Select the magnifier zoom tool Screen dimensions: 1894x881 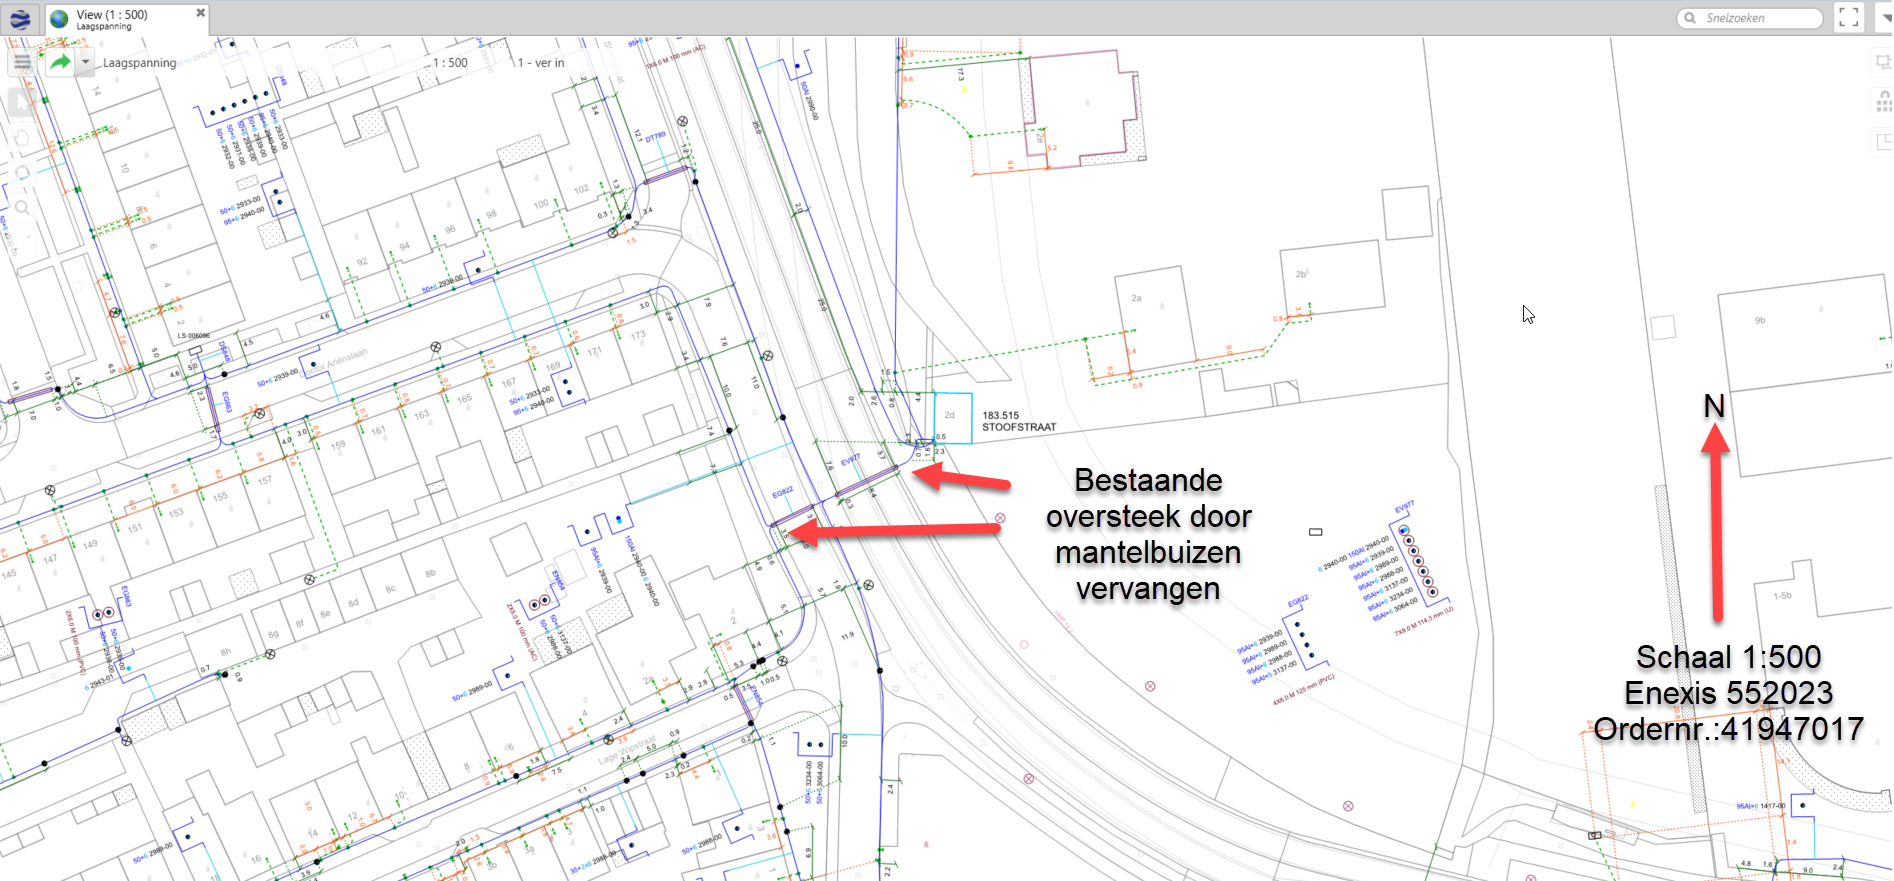(21, 208)
